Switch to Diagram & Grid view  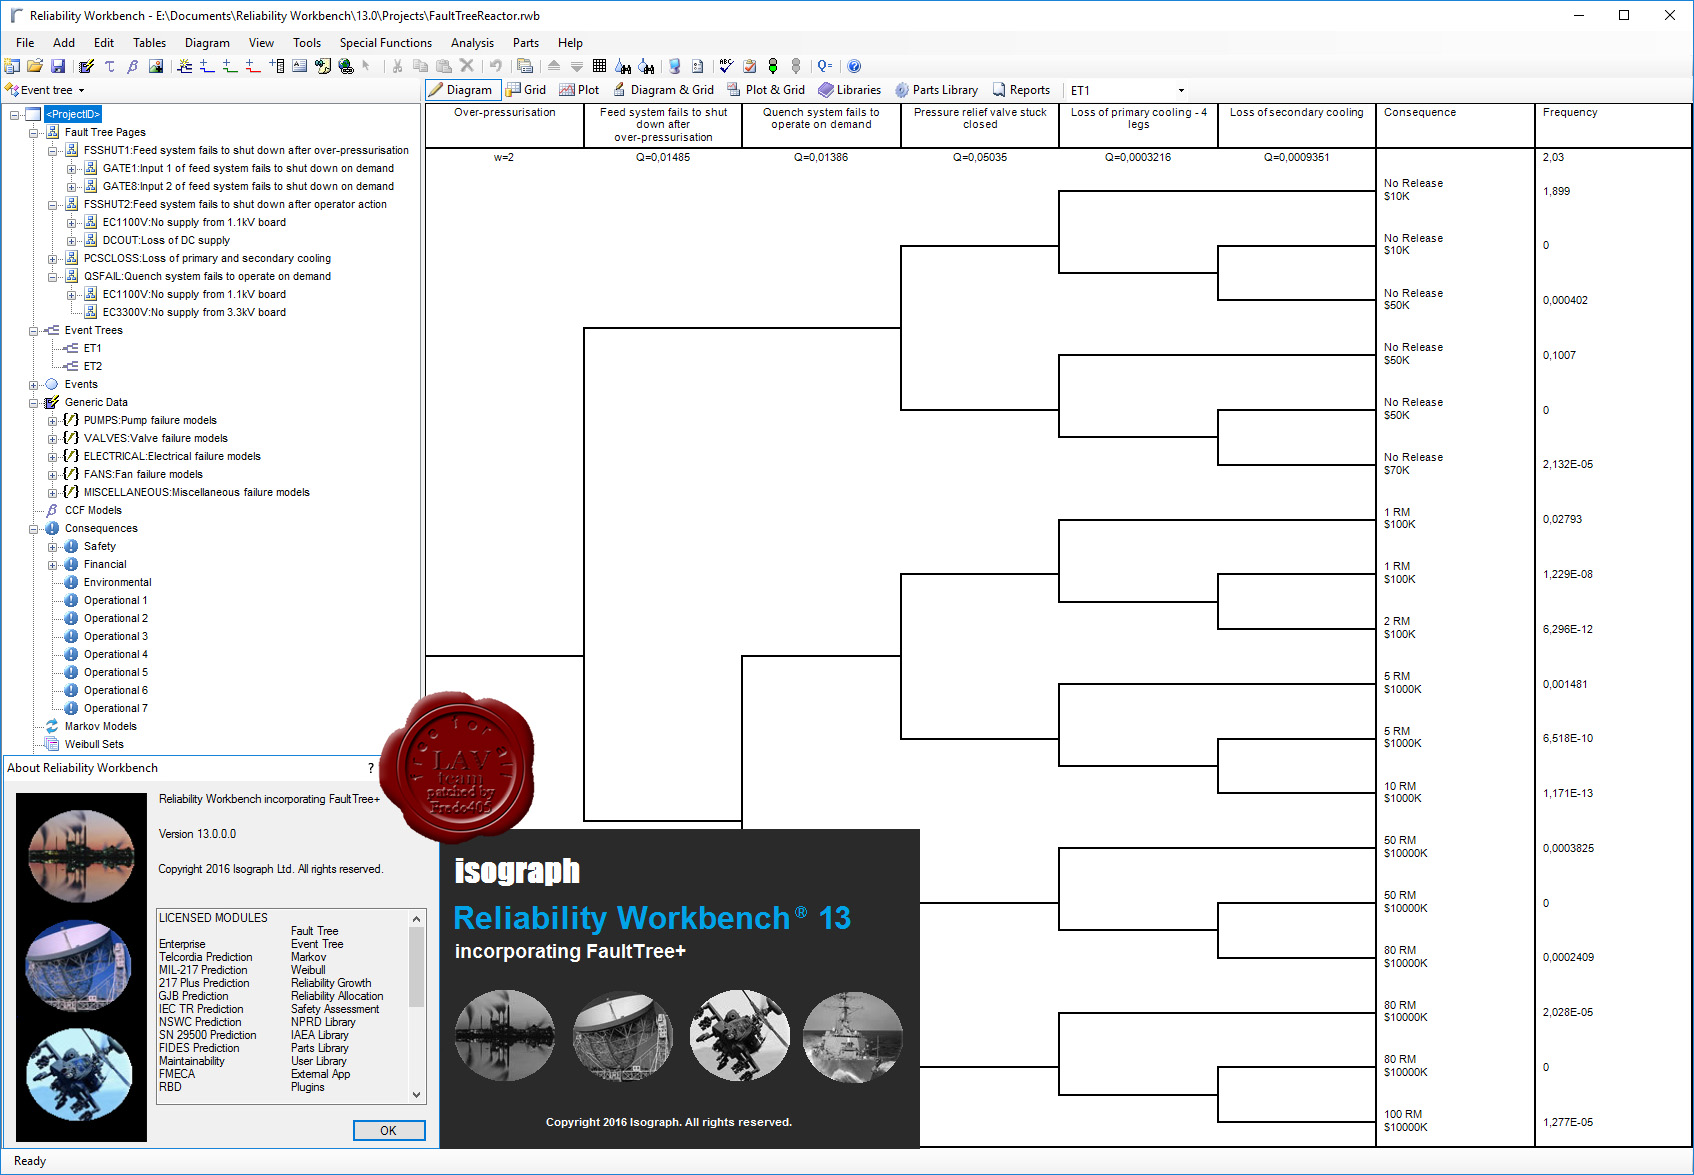point(664,90)
